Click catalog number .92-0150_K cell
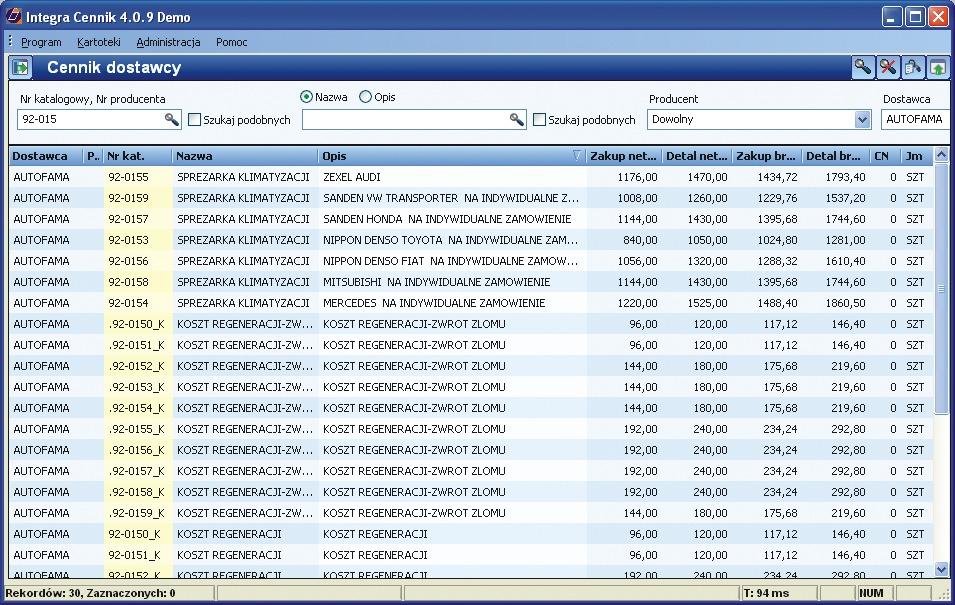The height and width of the screenshot is (605, 955). (137, 324)
